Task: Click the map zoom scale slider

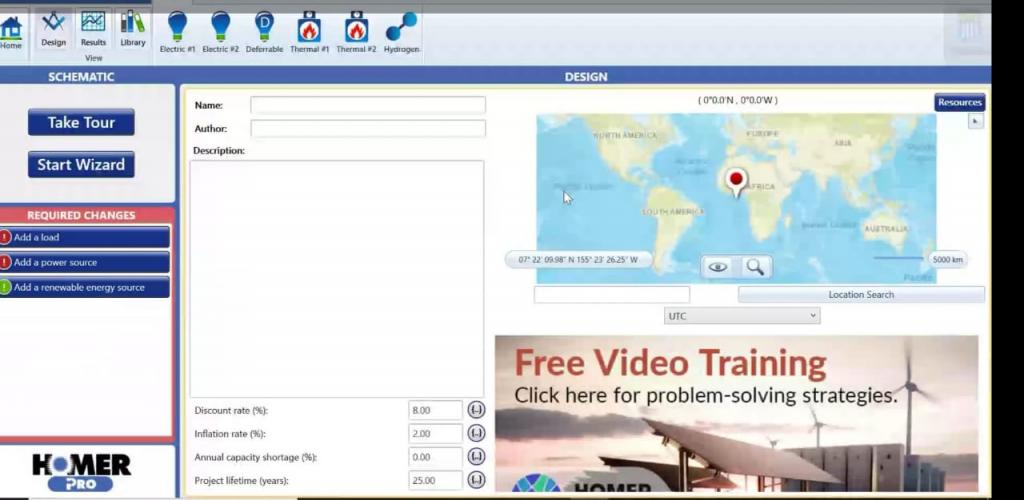Action: coord(900,259)
